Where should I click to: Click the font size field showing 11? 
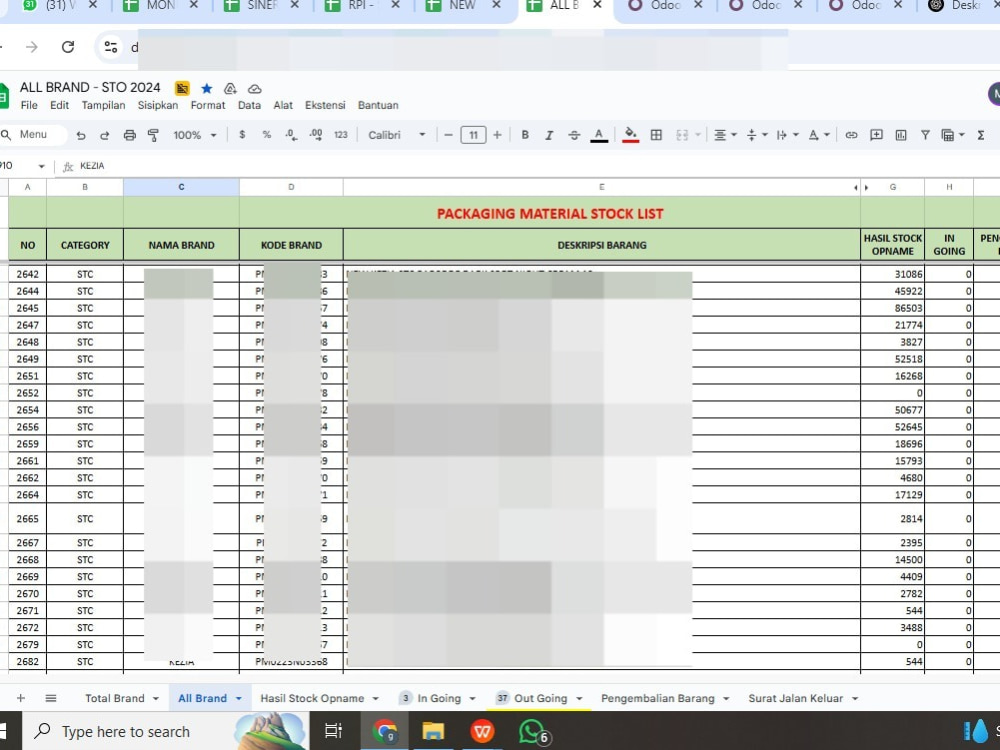tap(473, 135)
